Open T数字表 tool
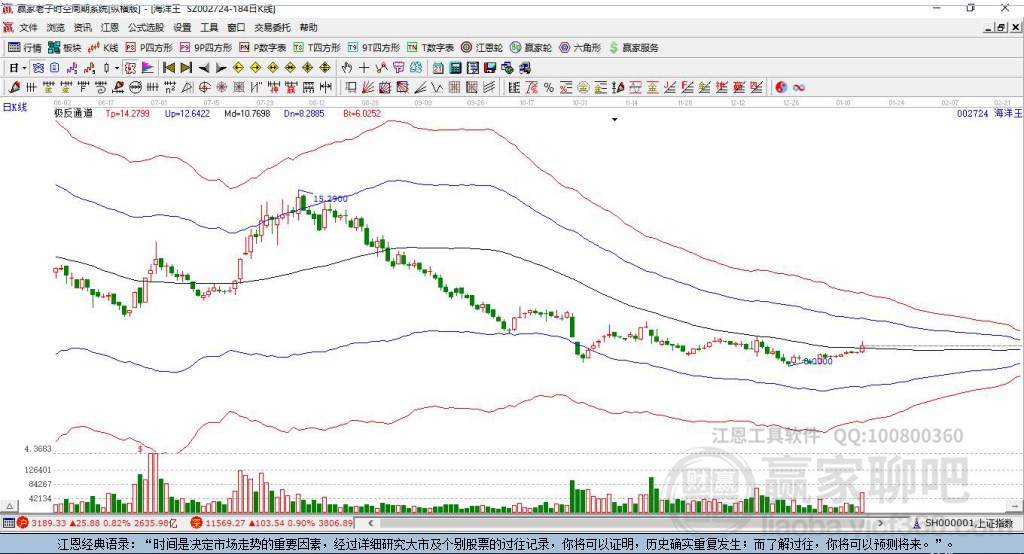1024x554 pixels. [430, 48]
